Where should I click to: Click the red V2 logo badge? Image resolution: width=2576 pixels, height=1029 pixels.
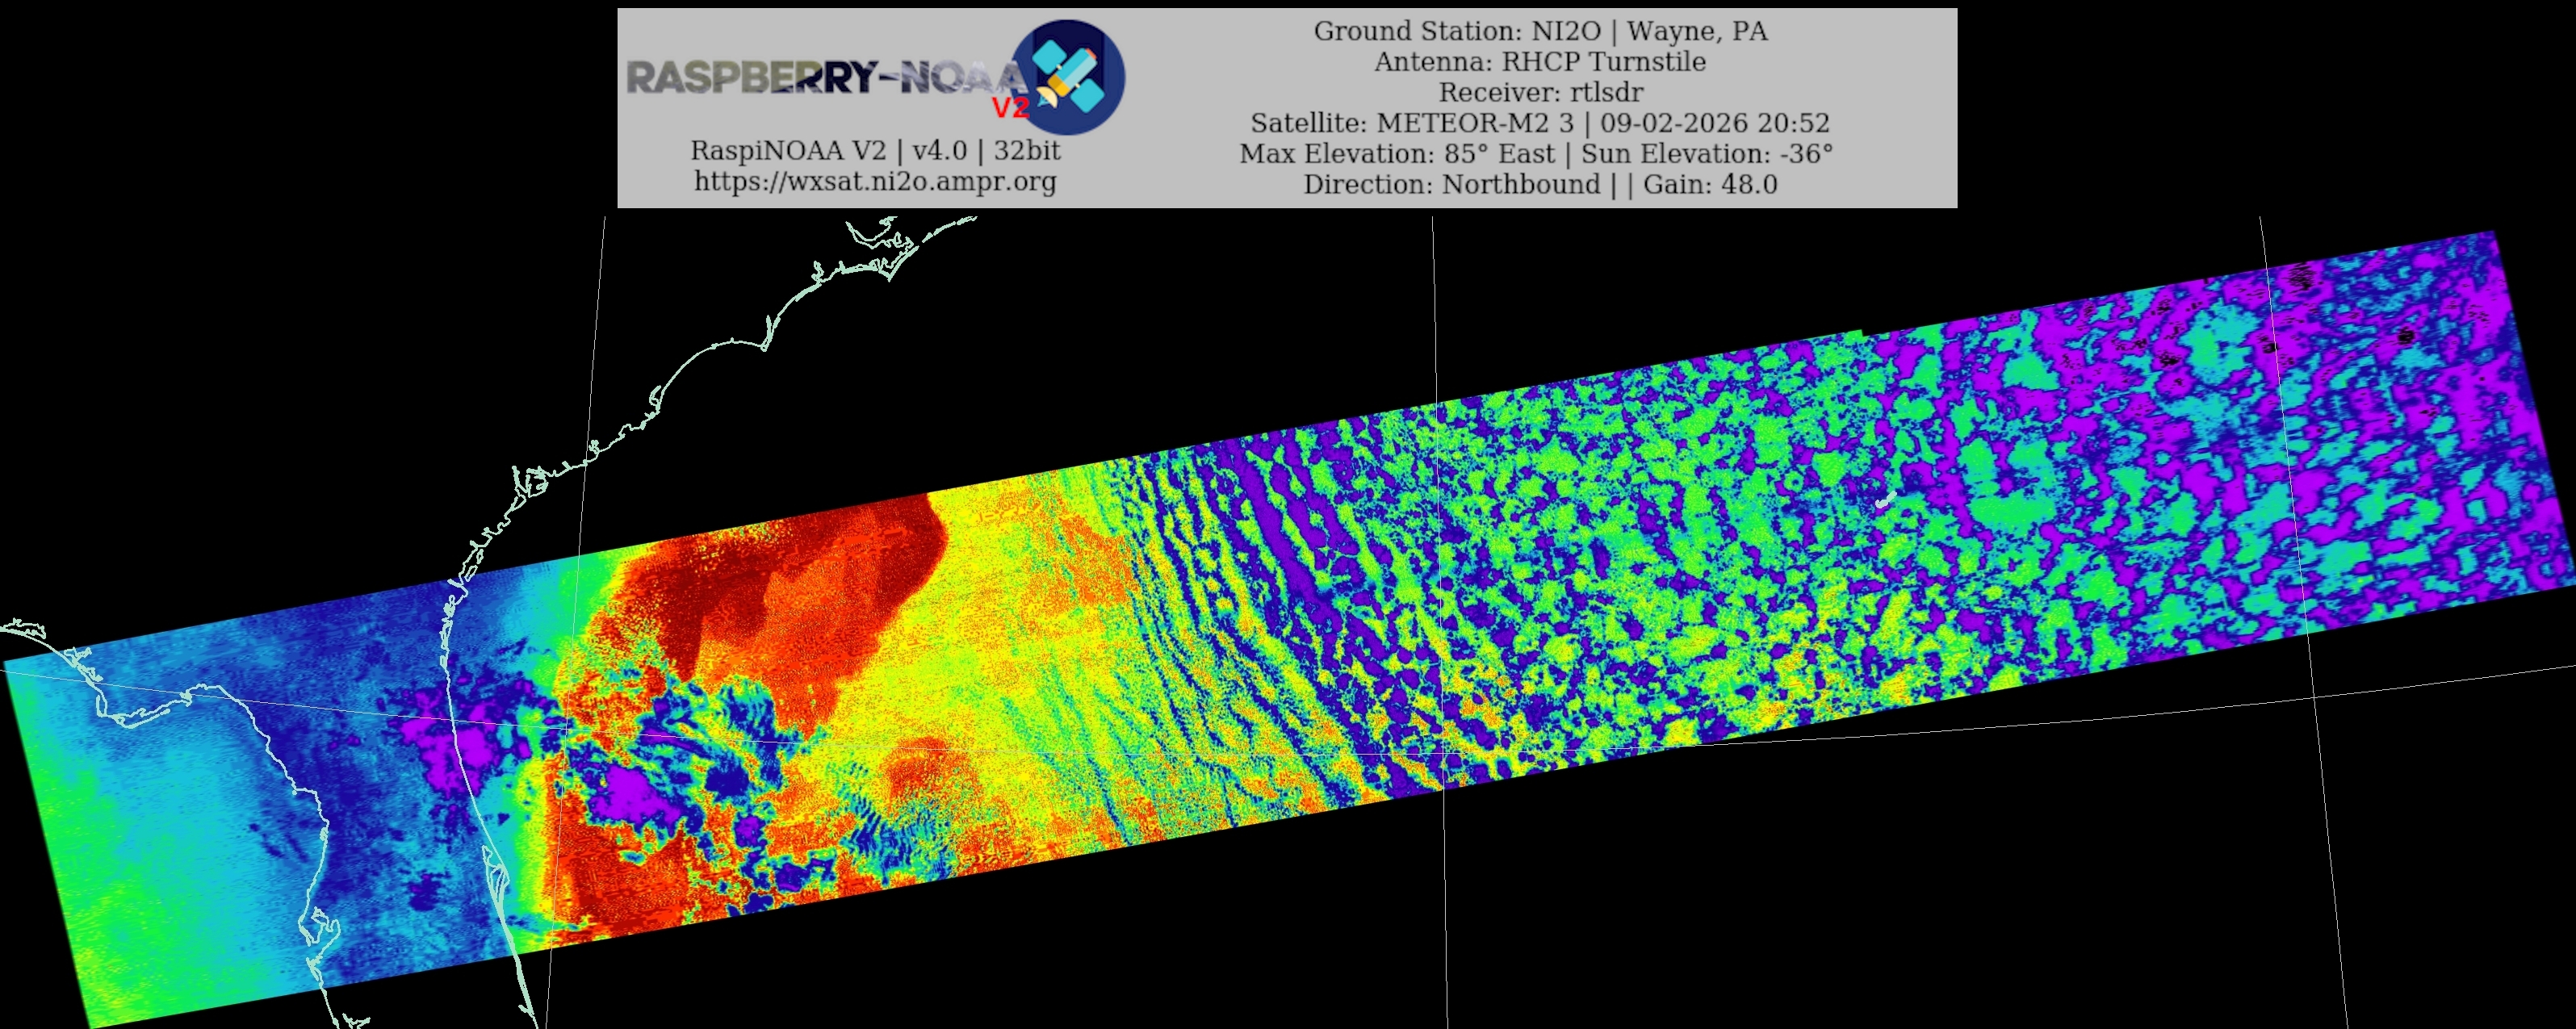[x=1010, y=107]
